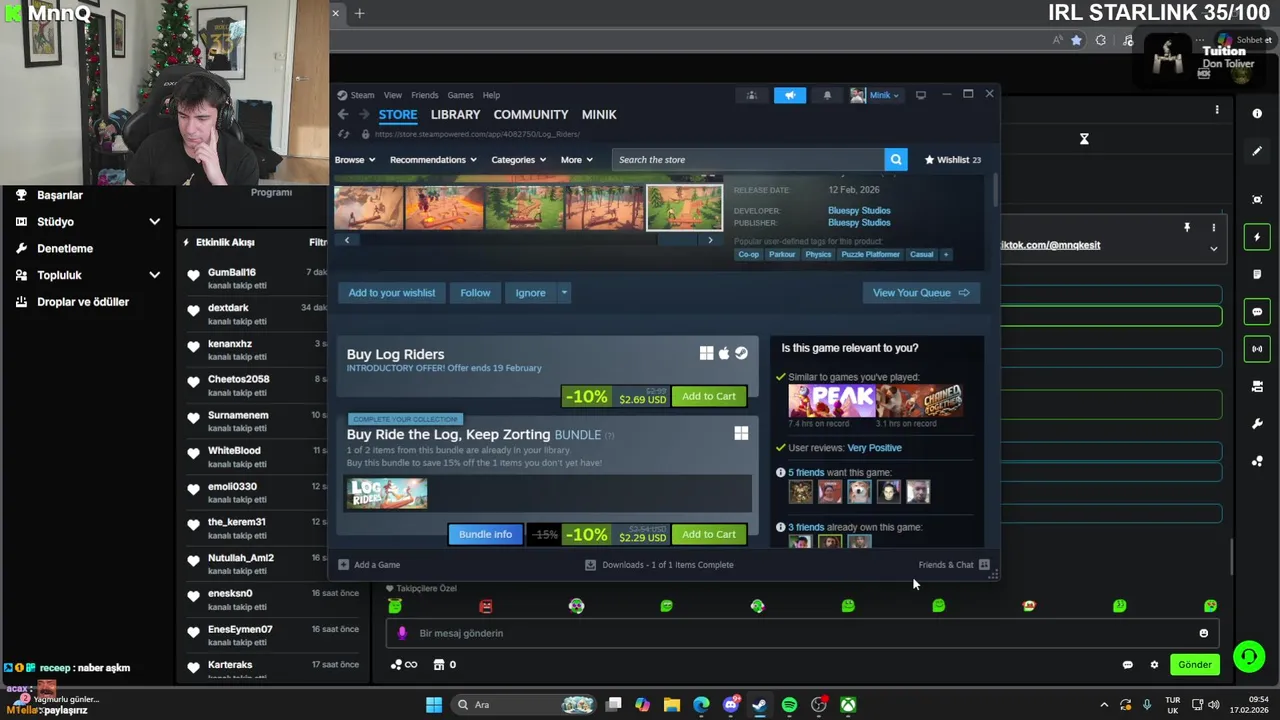Open the Recommendations dropdown
Viewport: 1280px width, 720px height.
point(433,160)
